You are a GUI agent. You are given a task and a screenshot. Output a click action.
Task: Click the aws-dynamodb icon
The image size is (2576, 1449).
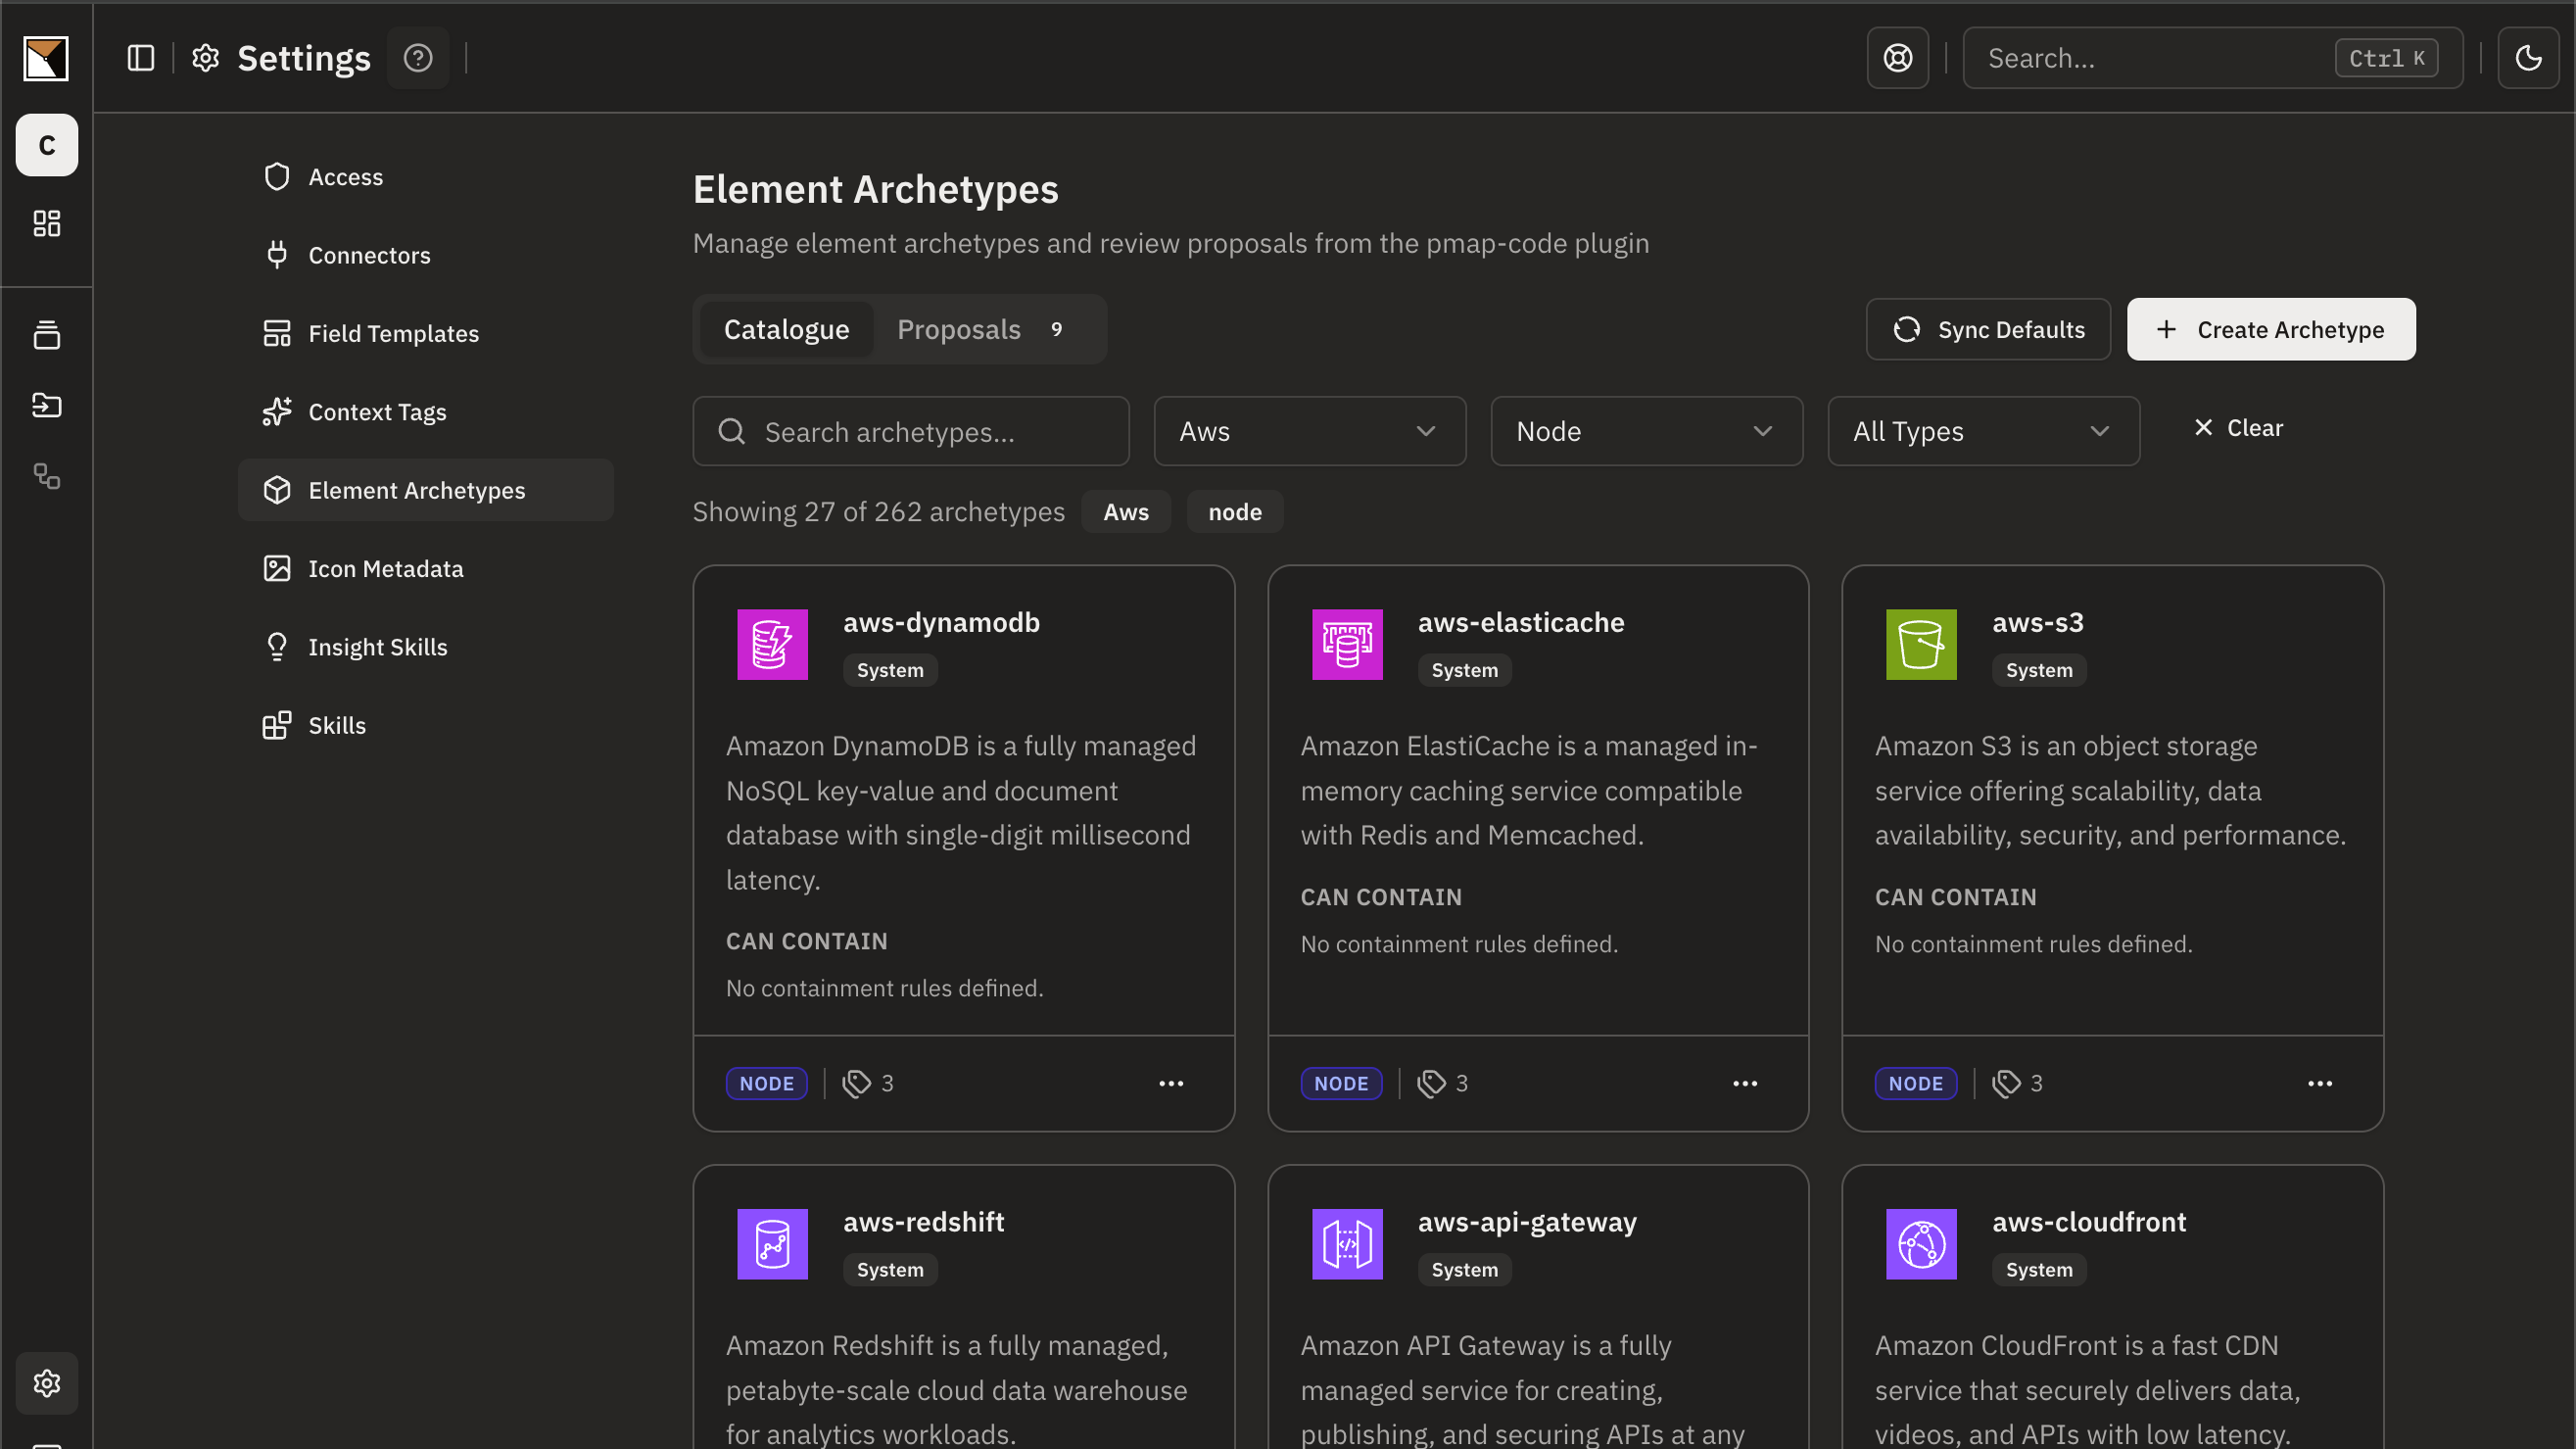pyautogui.click(x=772, y=644)
